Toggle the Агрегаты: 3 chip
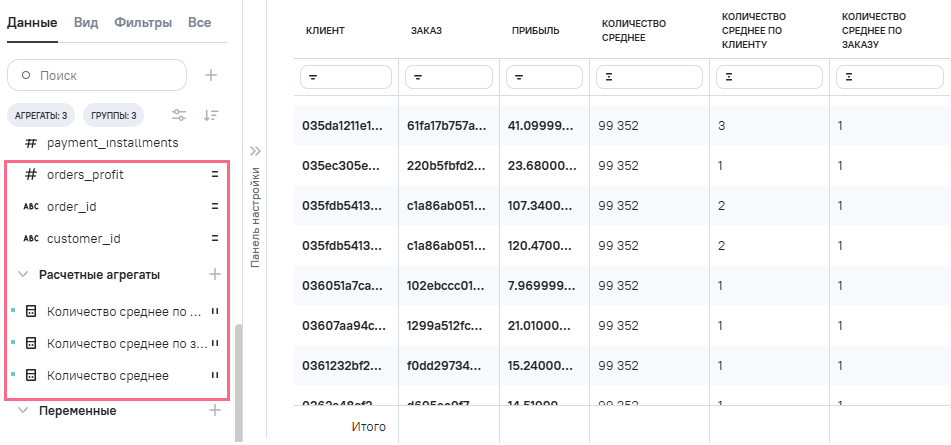Image resolution: width=951 pixels, height=445 pixels. 40,115
